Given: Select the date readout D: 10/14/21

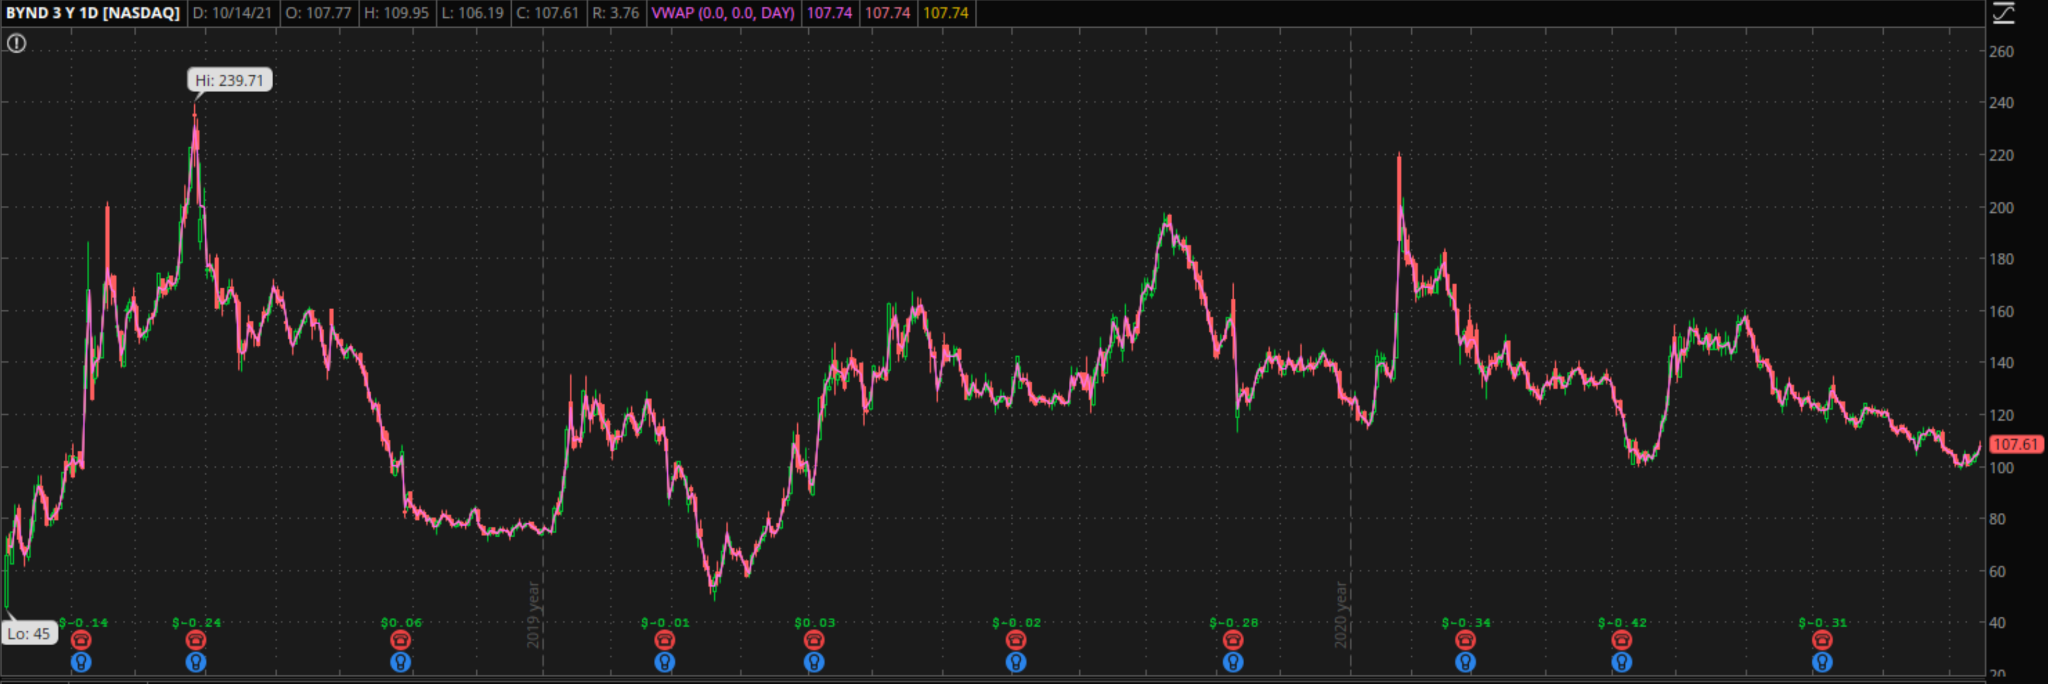Looking at the screenshot, I should [232, 13].
